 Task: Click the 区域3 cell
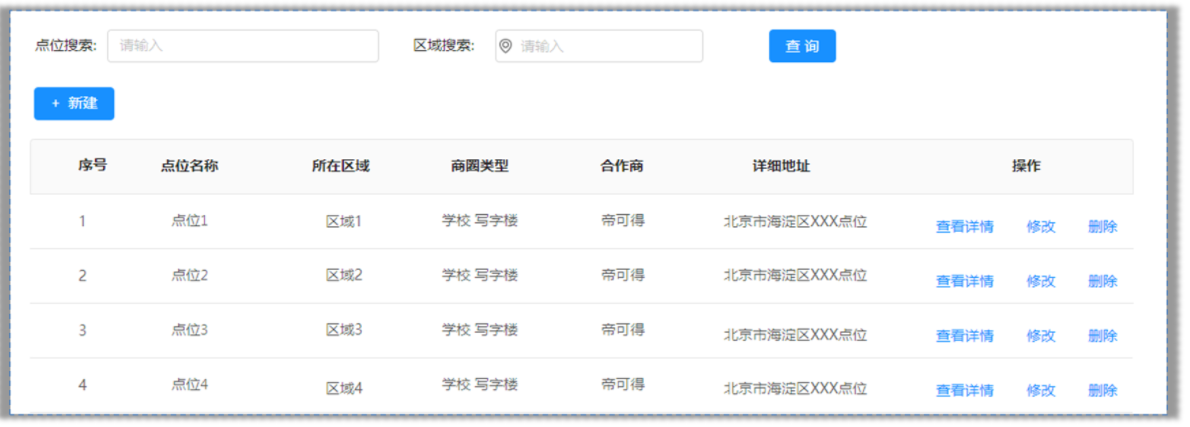tap(345, 330)
